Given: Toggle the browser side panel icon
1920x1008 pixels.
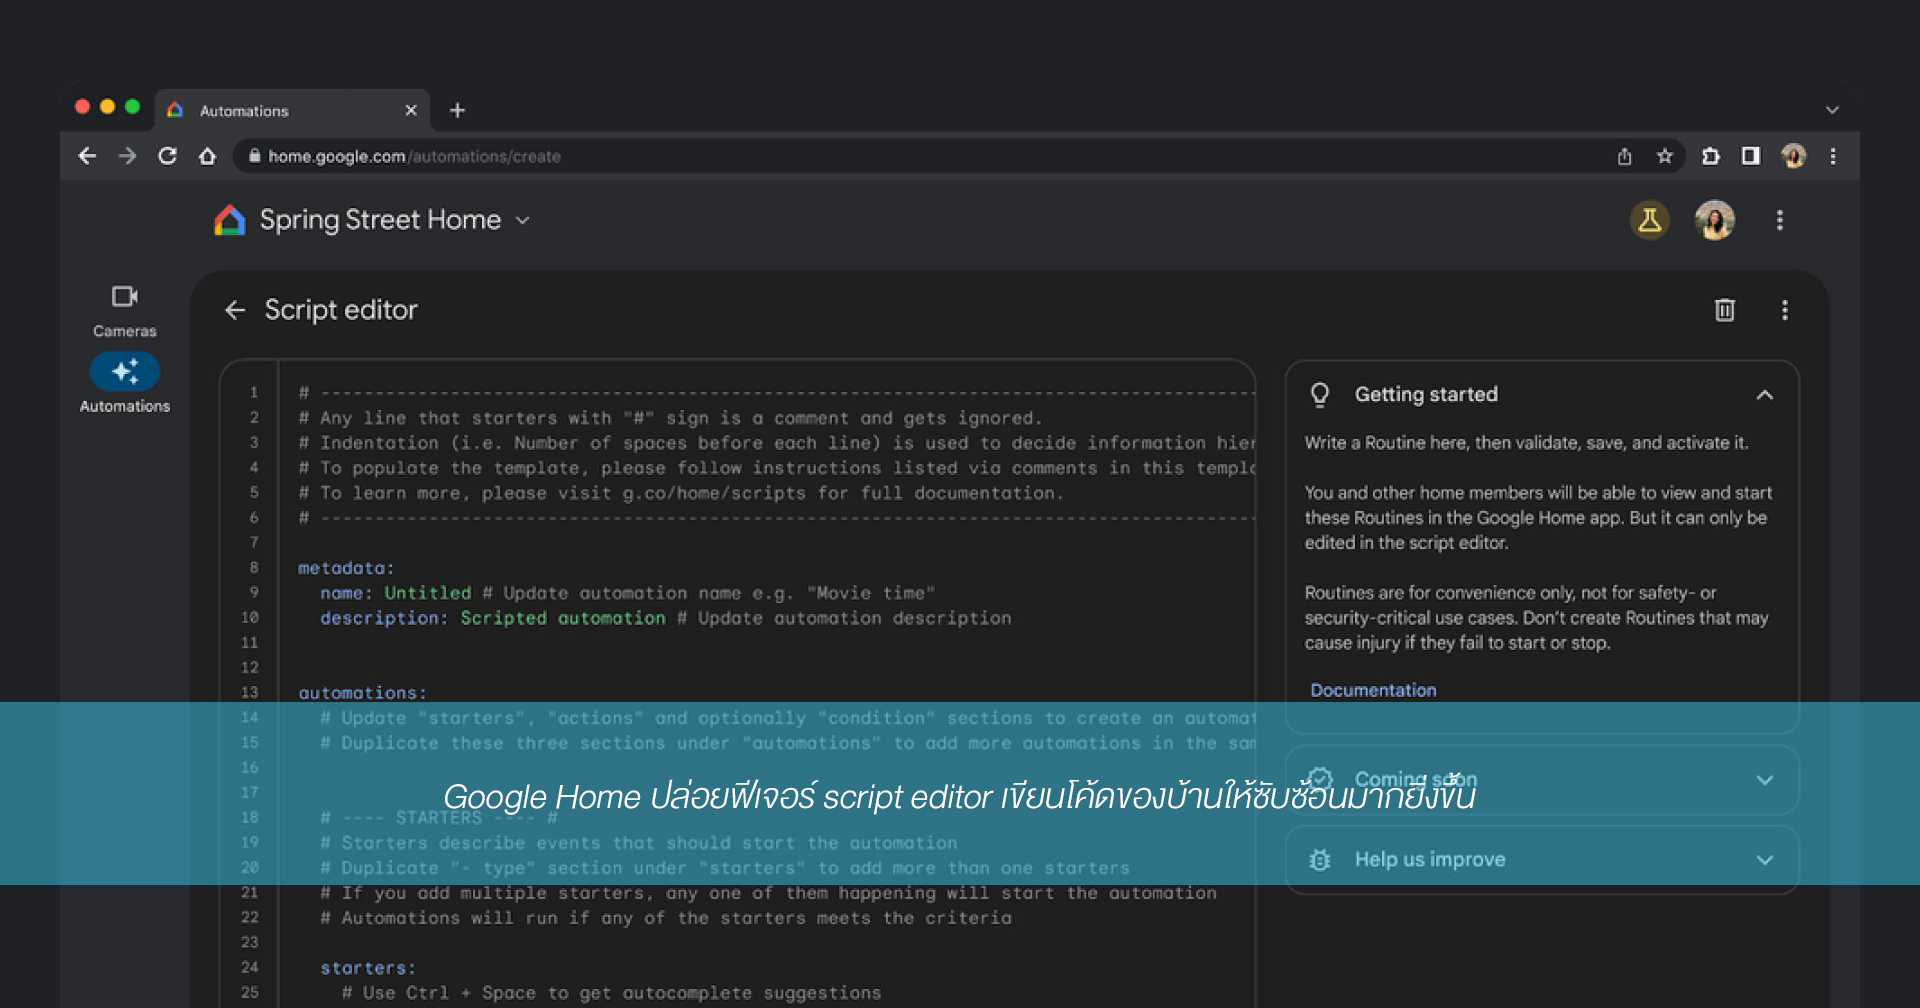Looking at the screenshot, I should pos(1750,156).
